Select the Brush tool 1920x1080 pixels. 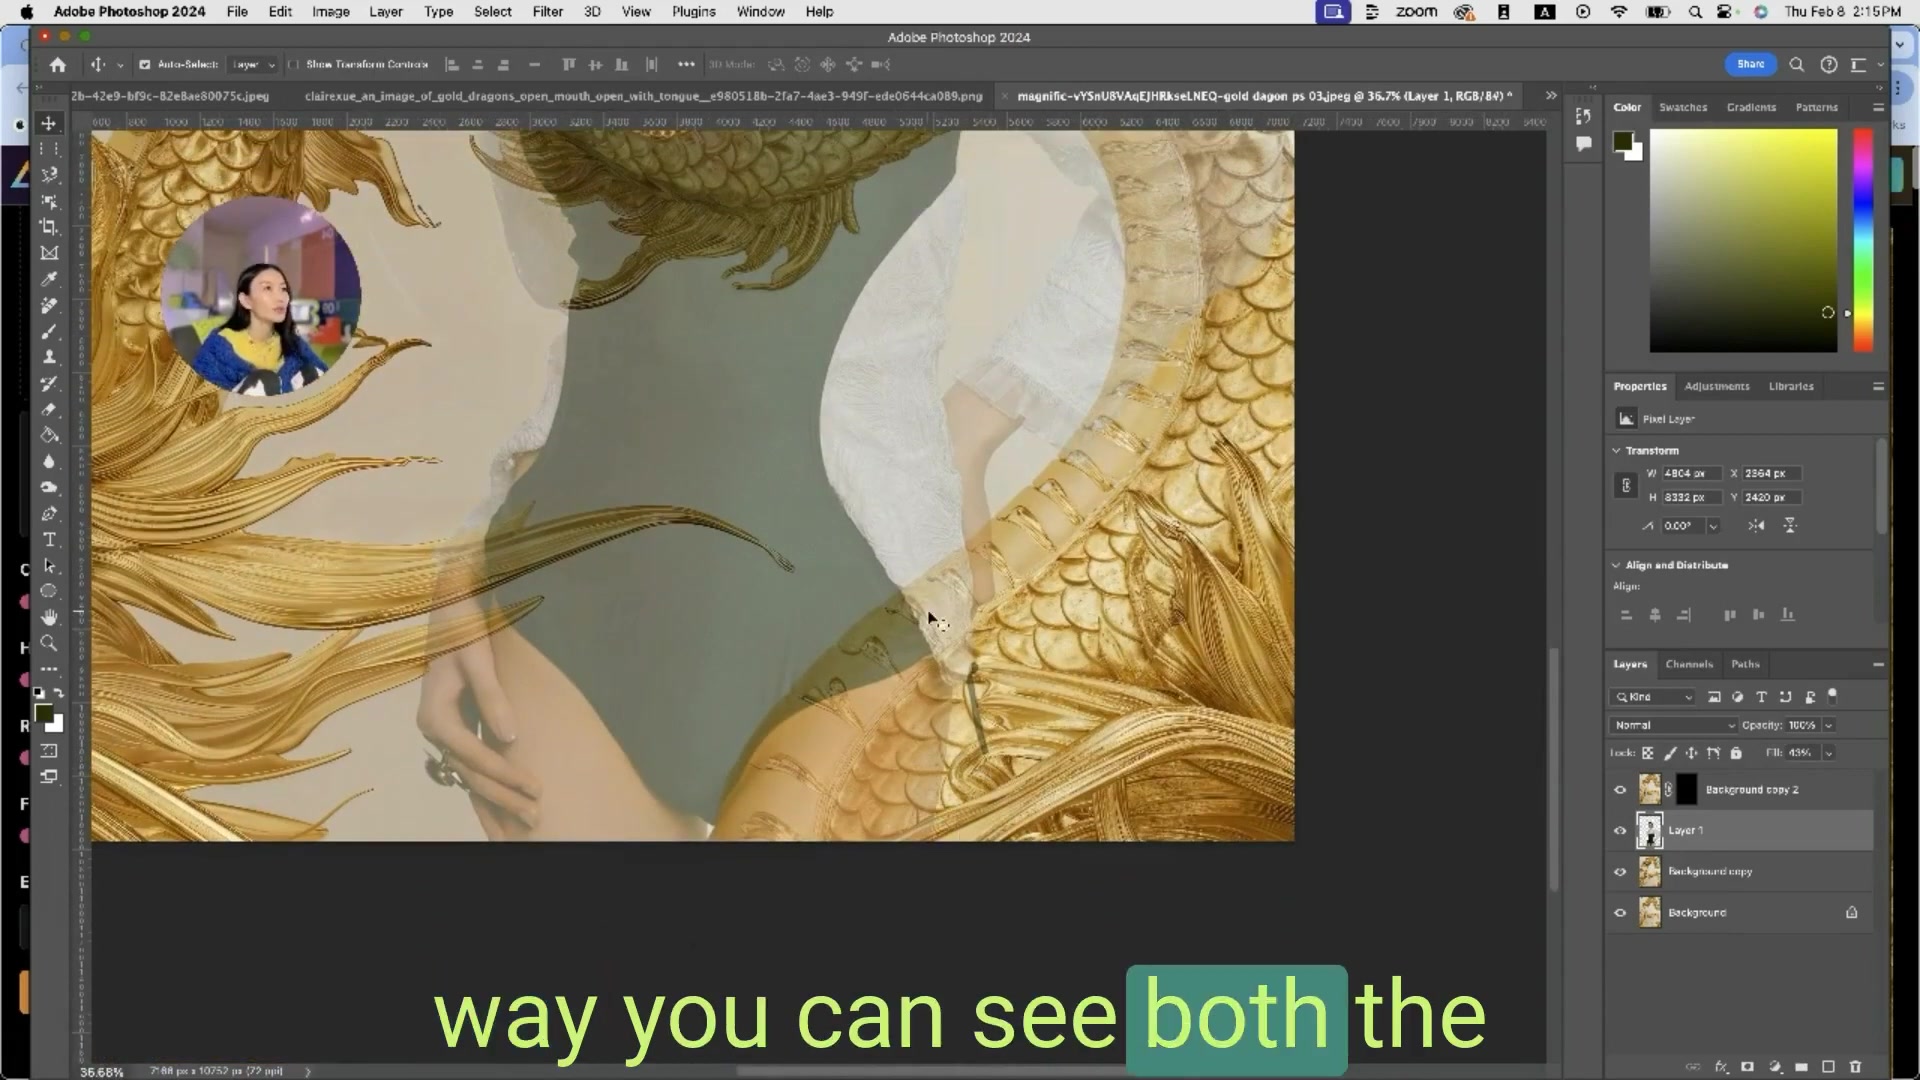(48, 331)
